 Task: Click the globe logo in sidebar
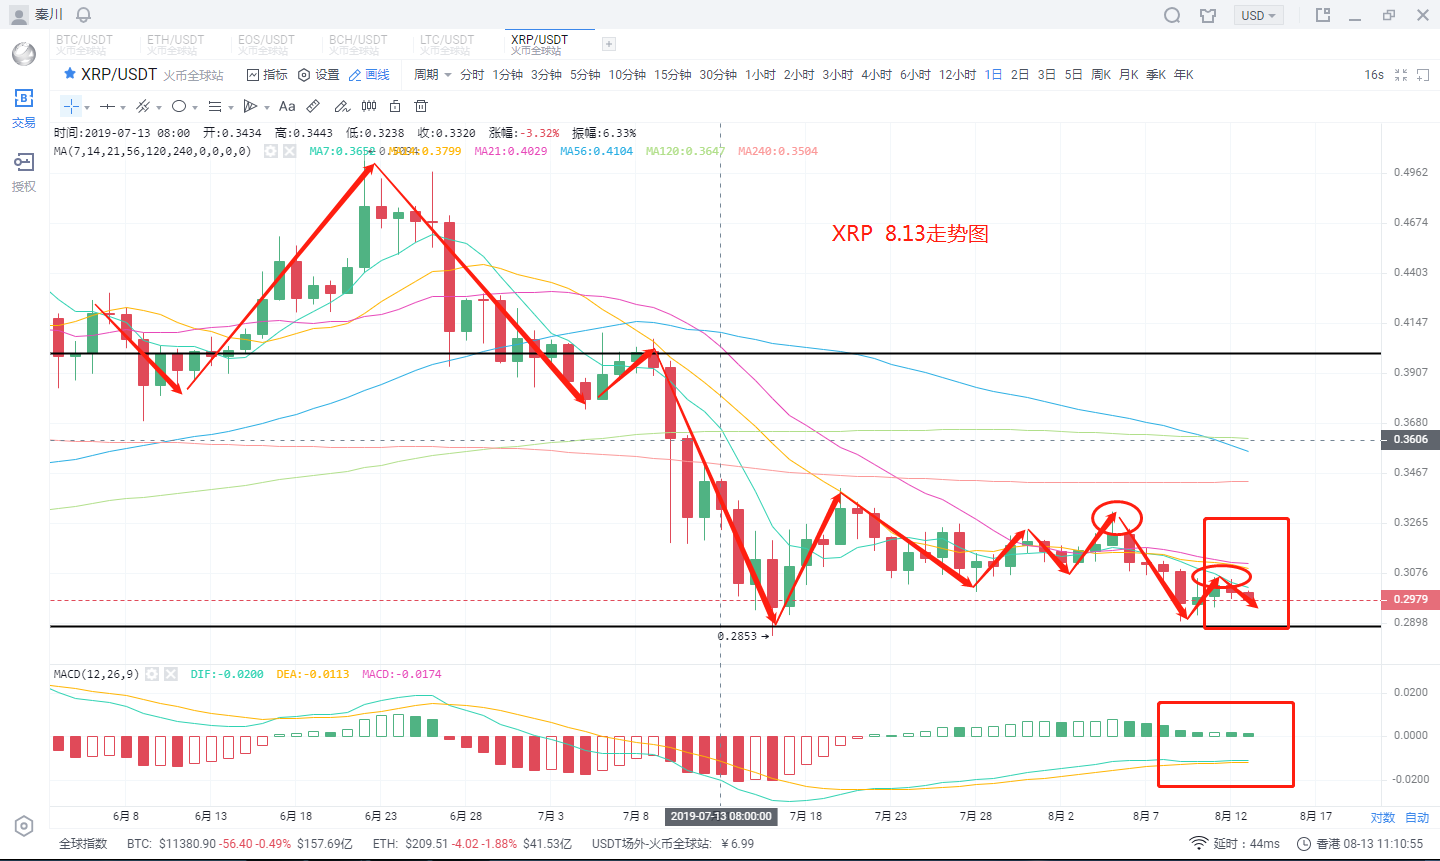tap(24, 53)
